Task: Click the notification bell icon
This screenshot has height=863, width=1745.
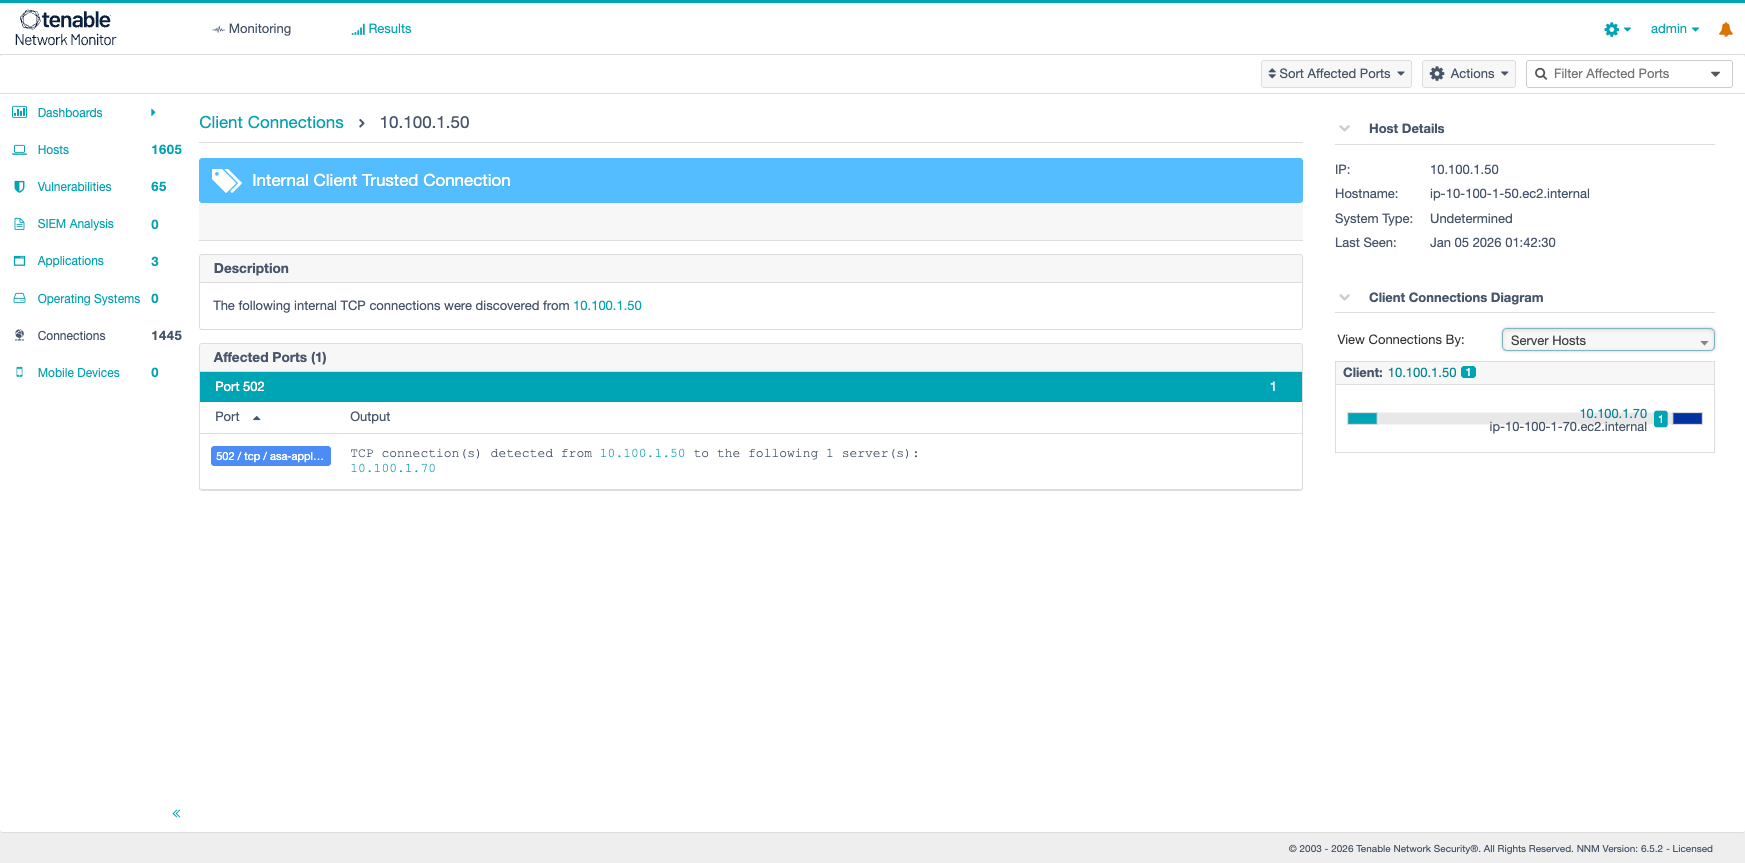Action: click(1725, 30)
